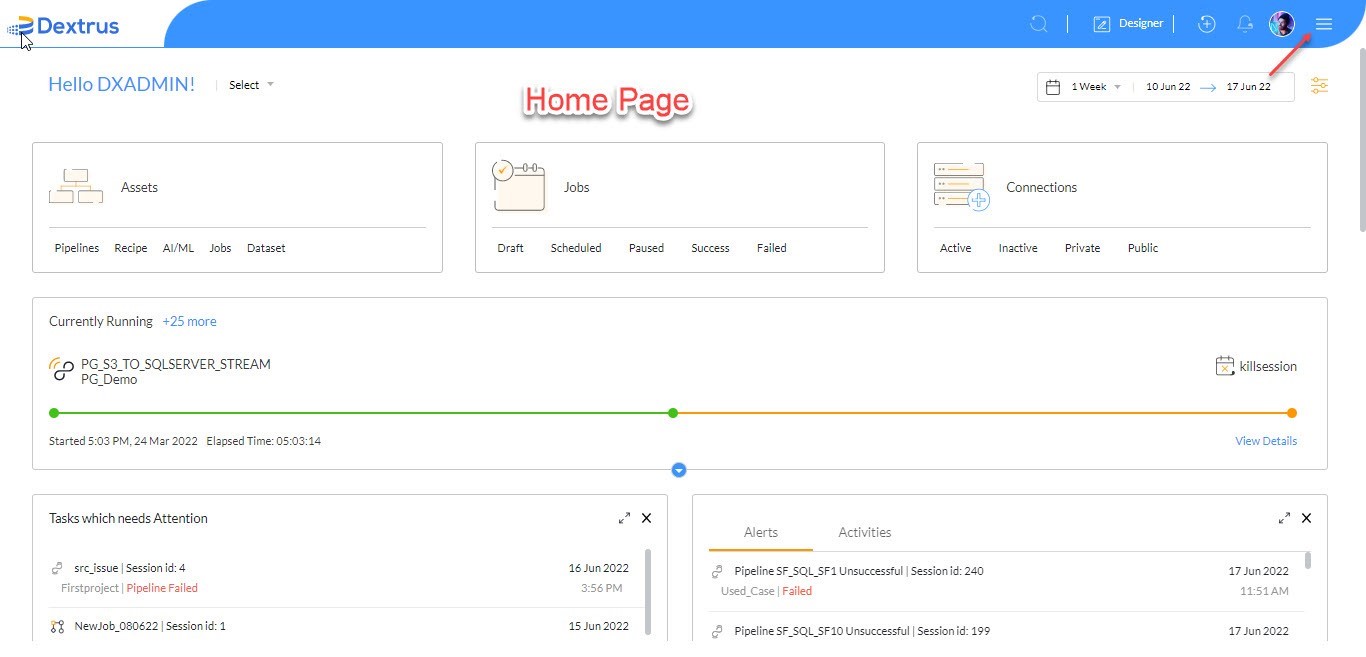
Task: Close the Tasks which needs Attention panel
Action: (x=646, y=518)
